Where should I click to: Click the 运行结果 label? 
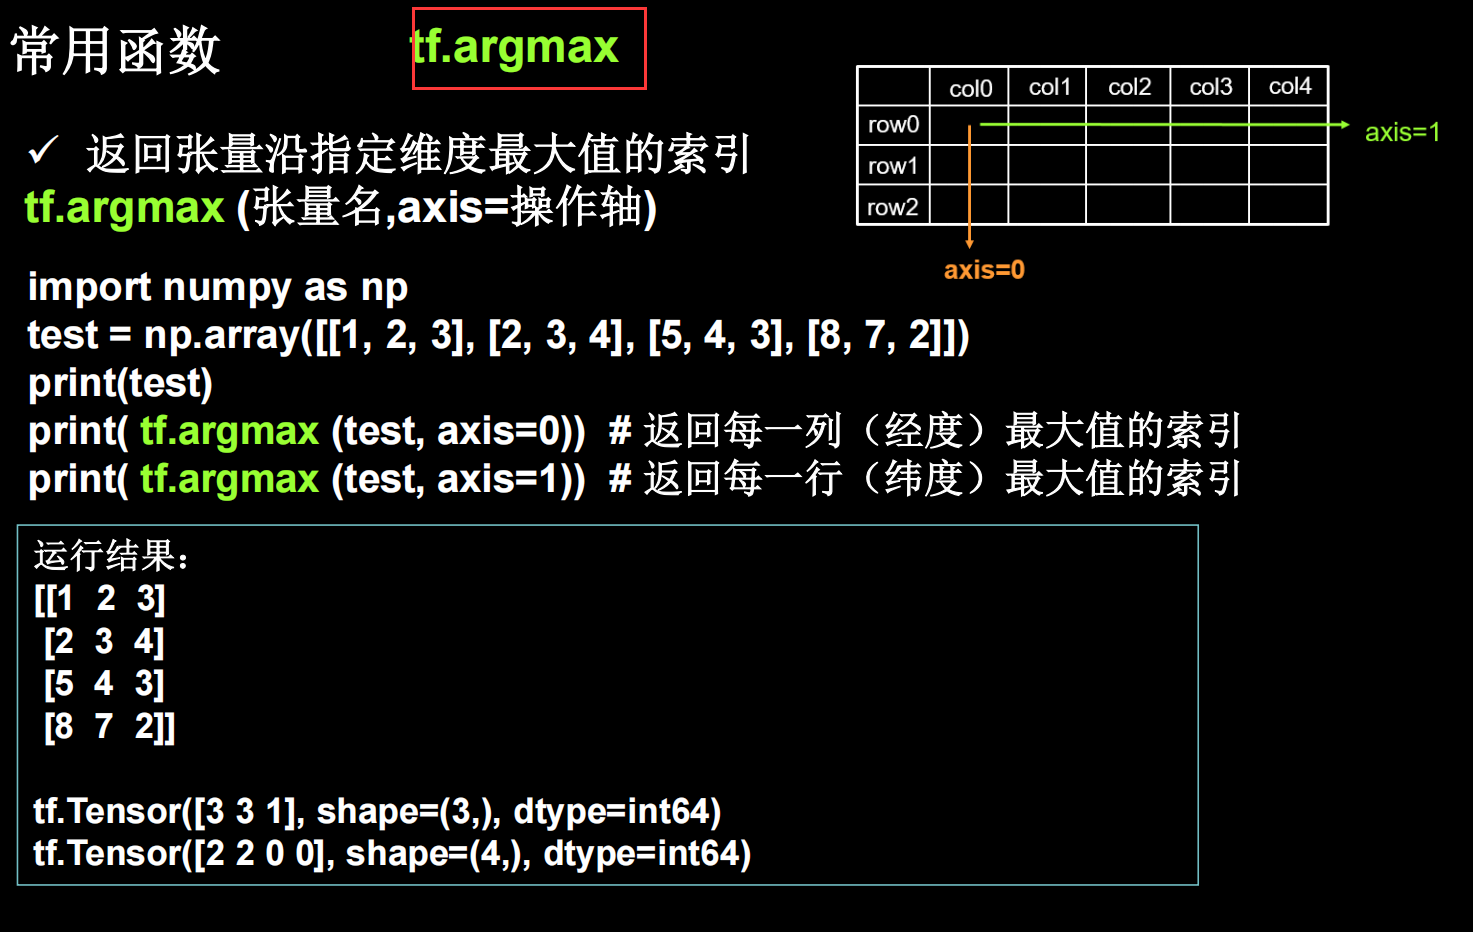point(111,555)
